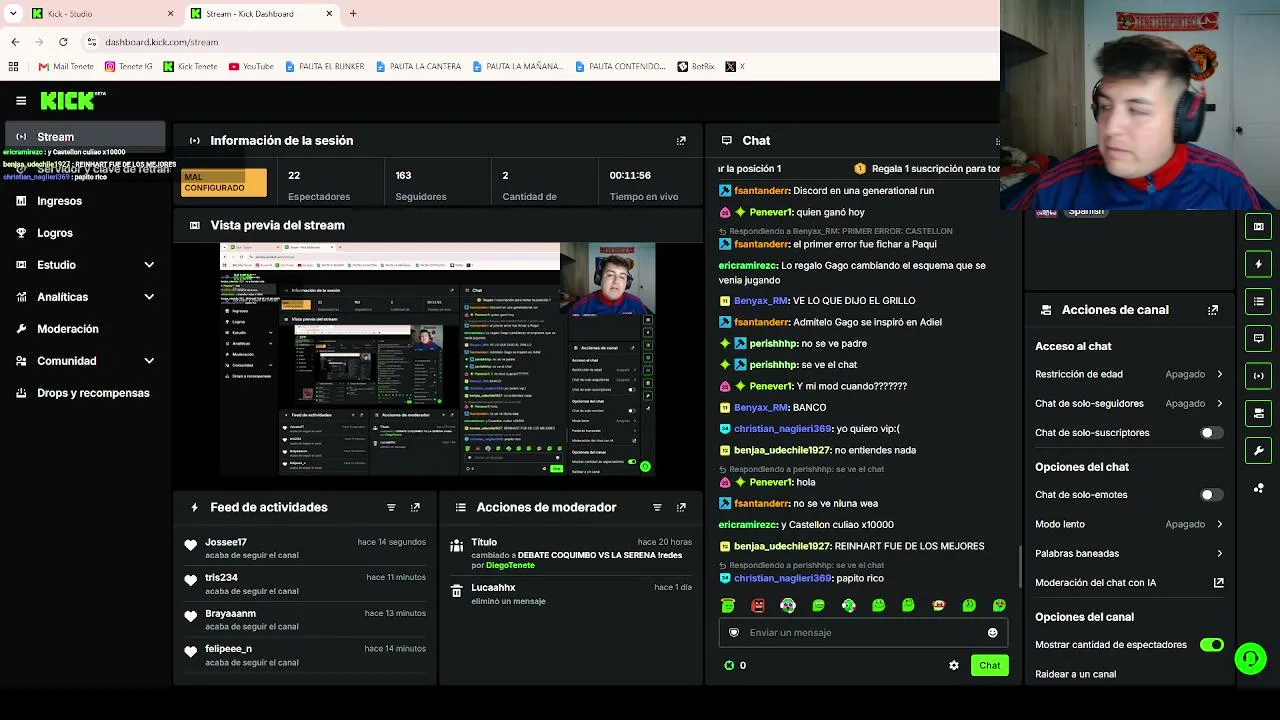Pop out the Feed de actividades panel
This screenshot has height=720, width=1280.
(x=415, y=508)
